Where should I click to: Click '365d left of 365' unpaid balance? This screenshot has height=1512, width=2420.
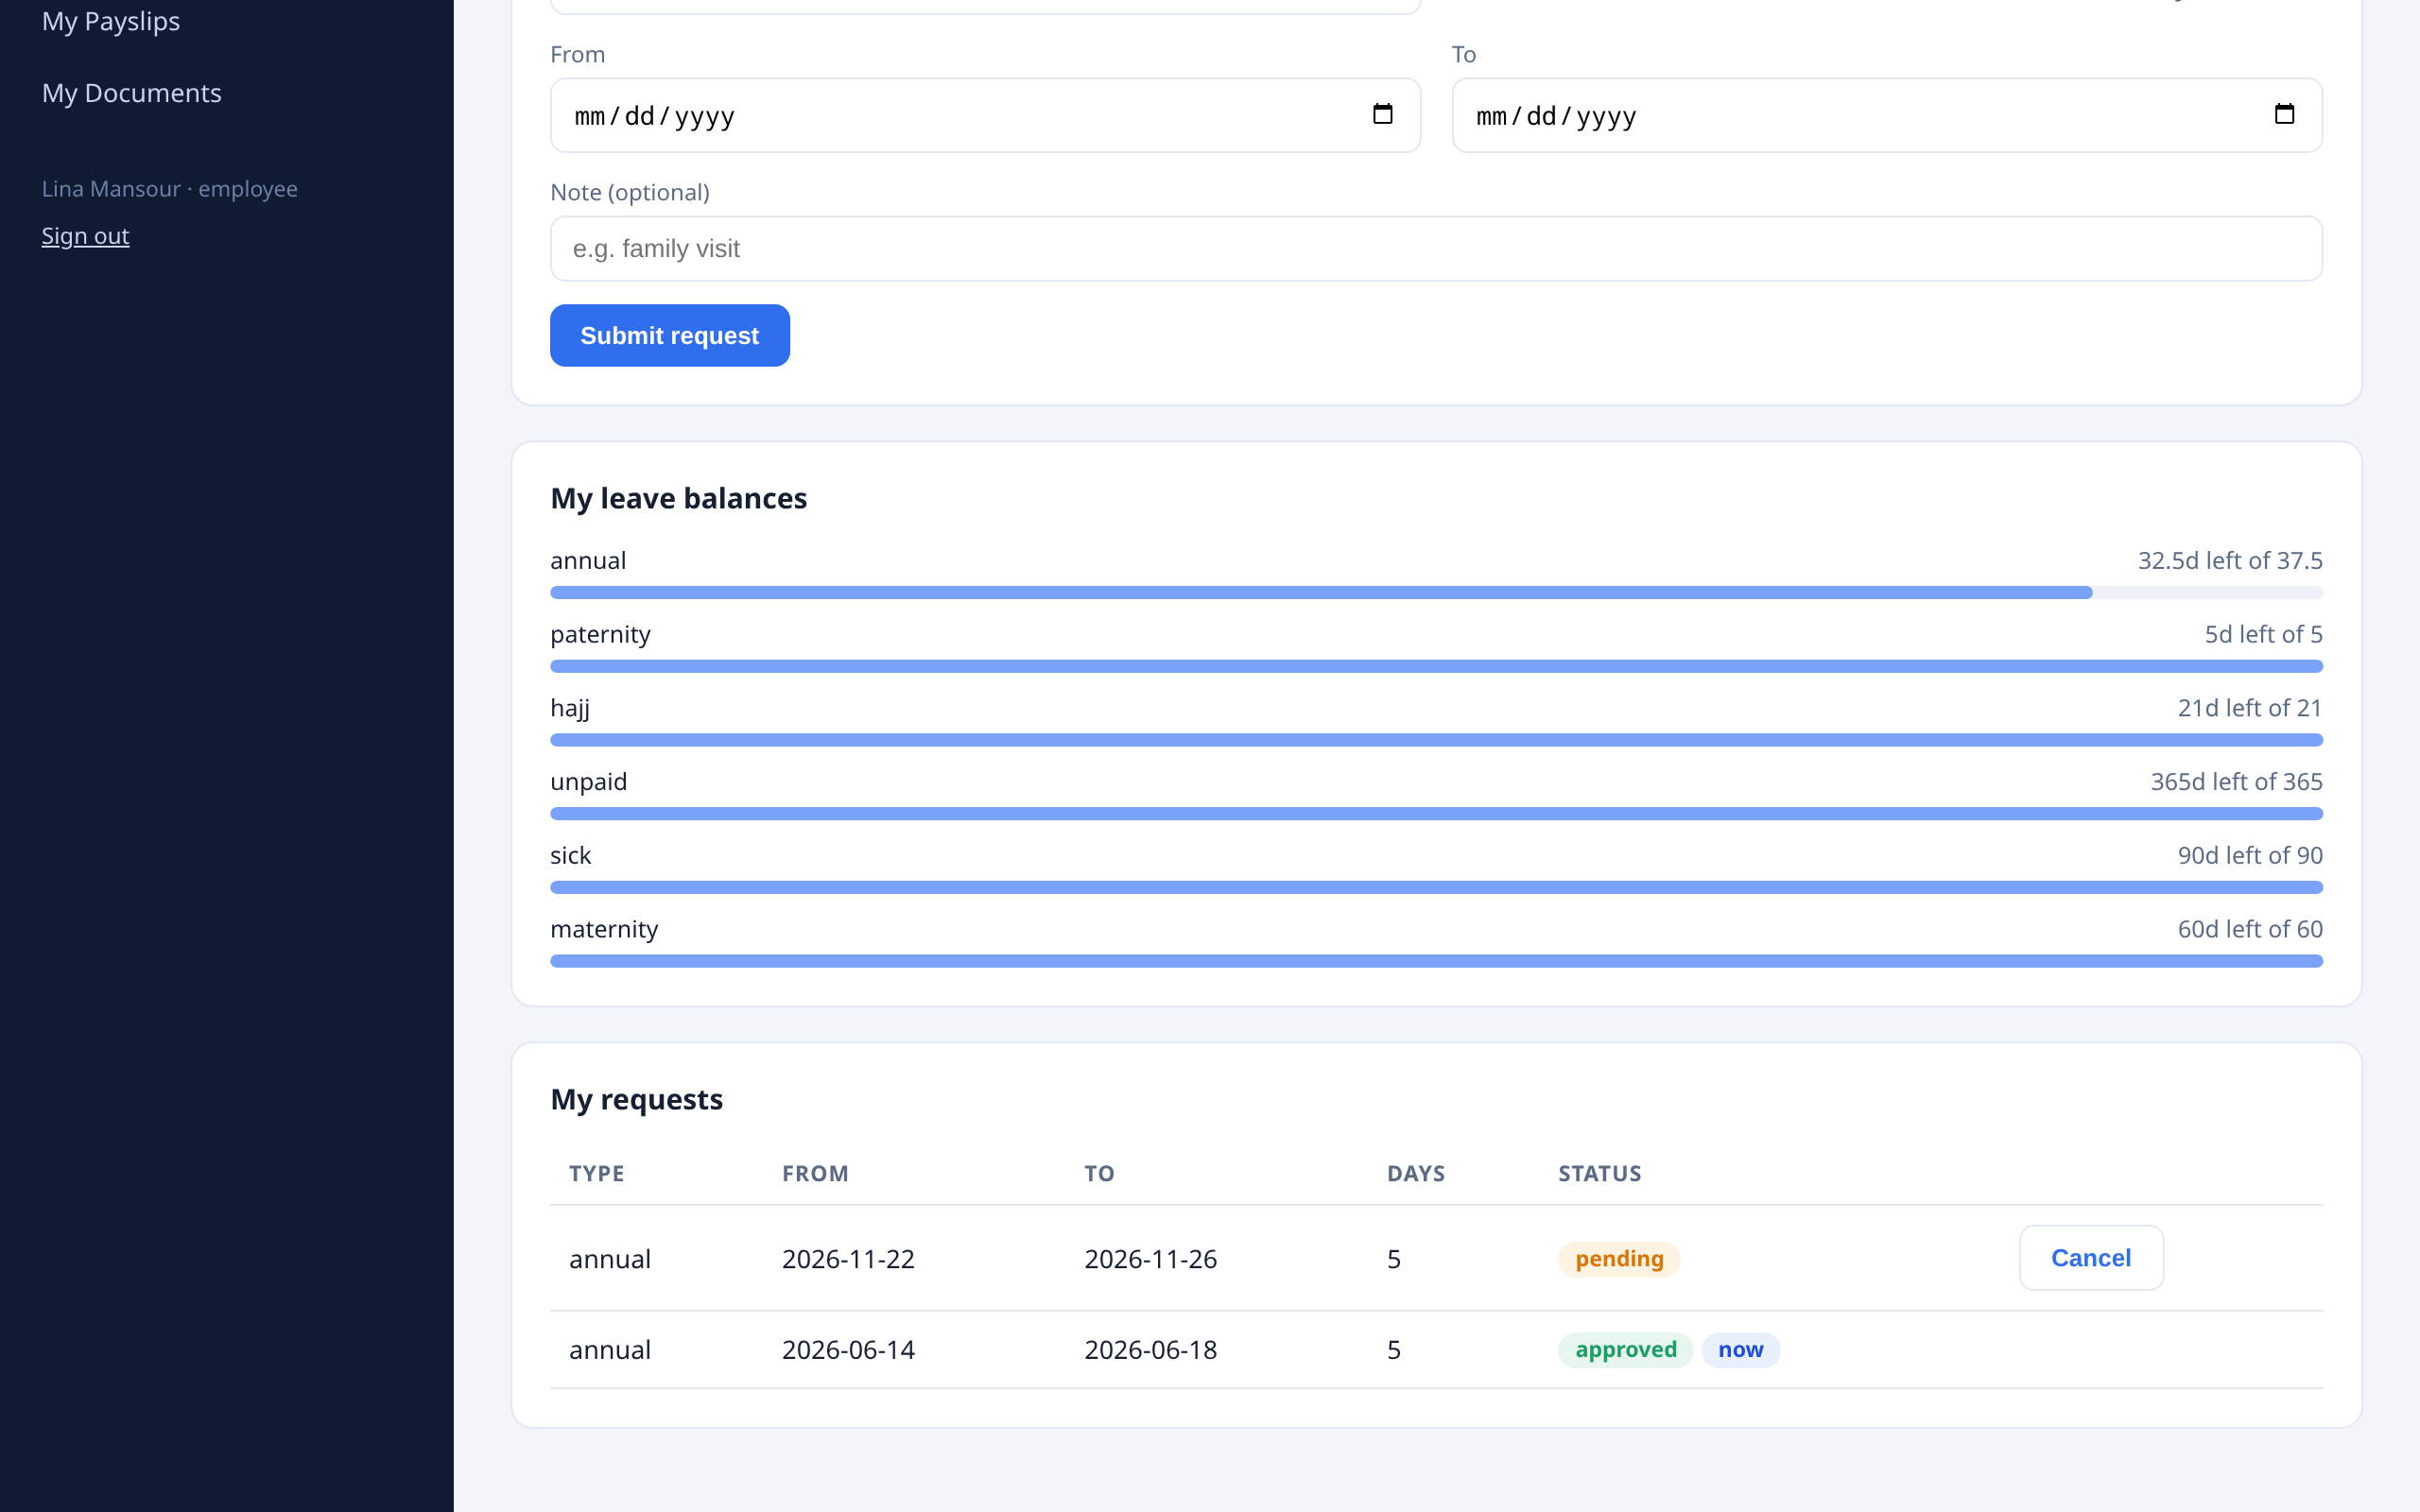2236,782
